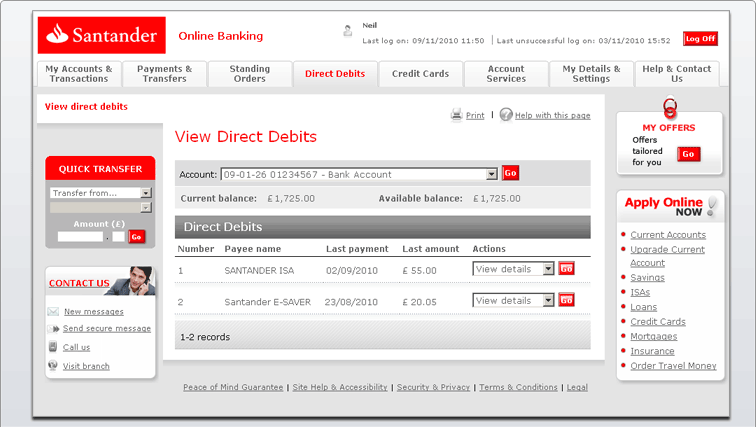Open the Credit Cards tab
The image size is (756, 427).
420,74
